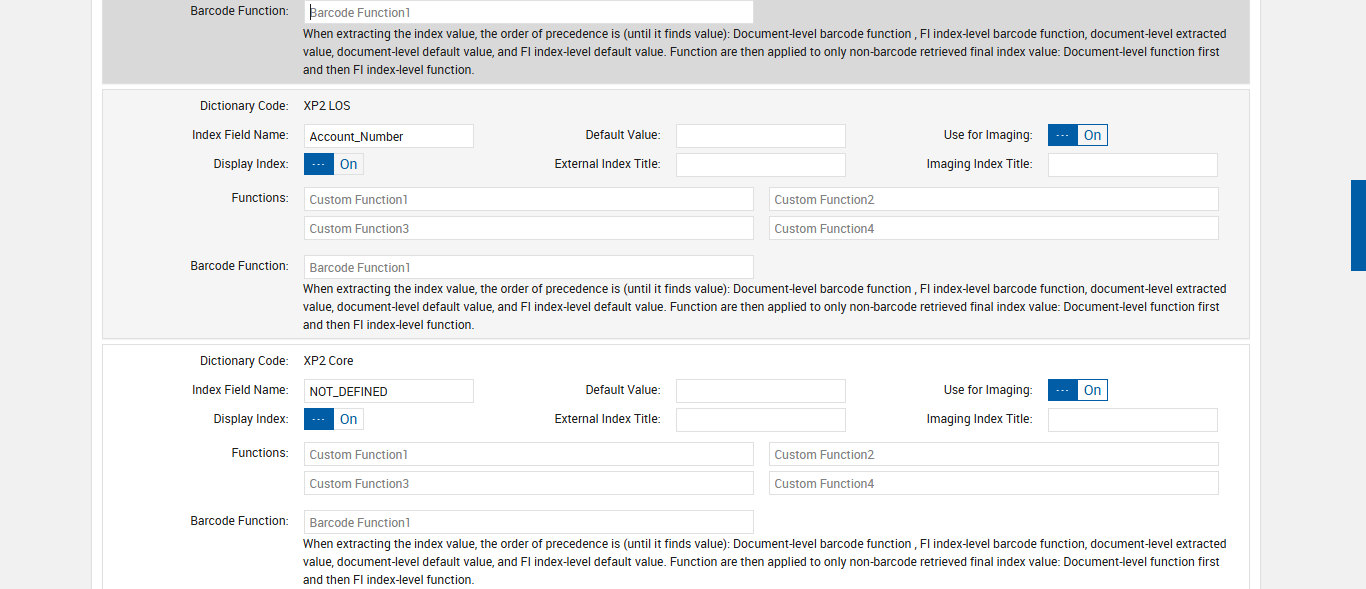Click the topmost Barcode Function field in gray section
Screen dimensions: 1366x589
528,12
